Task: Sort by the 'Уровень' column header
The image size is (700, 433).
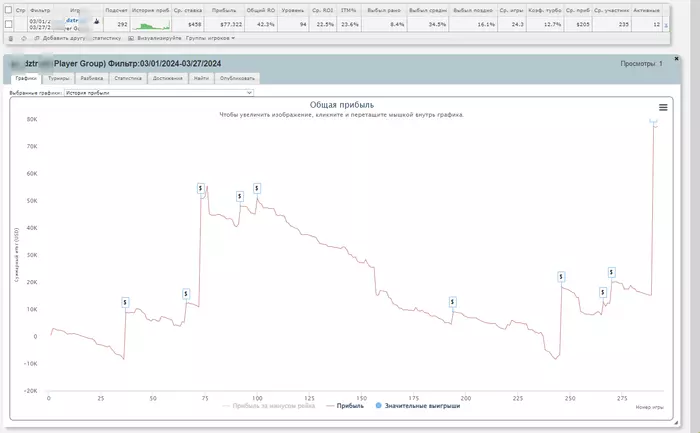Action: pyautogui.click(x=293, y=10)
